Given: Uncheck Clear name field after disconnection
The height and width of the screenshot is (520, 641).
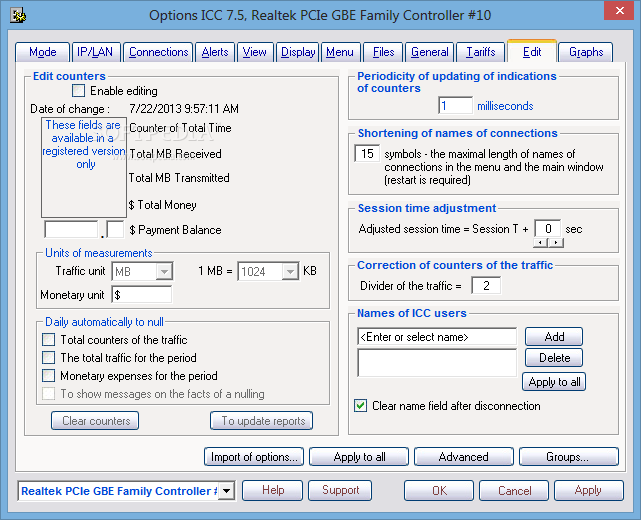Looking at the screenshot, I should pos(360,406).
